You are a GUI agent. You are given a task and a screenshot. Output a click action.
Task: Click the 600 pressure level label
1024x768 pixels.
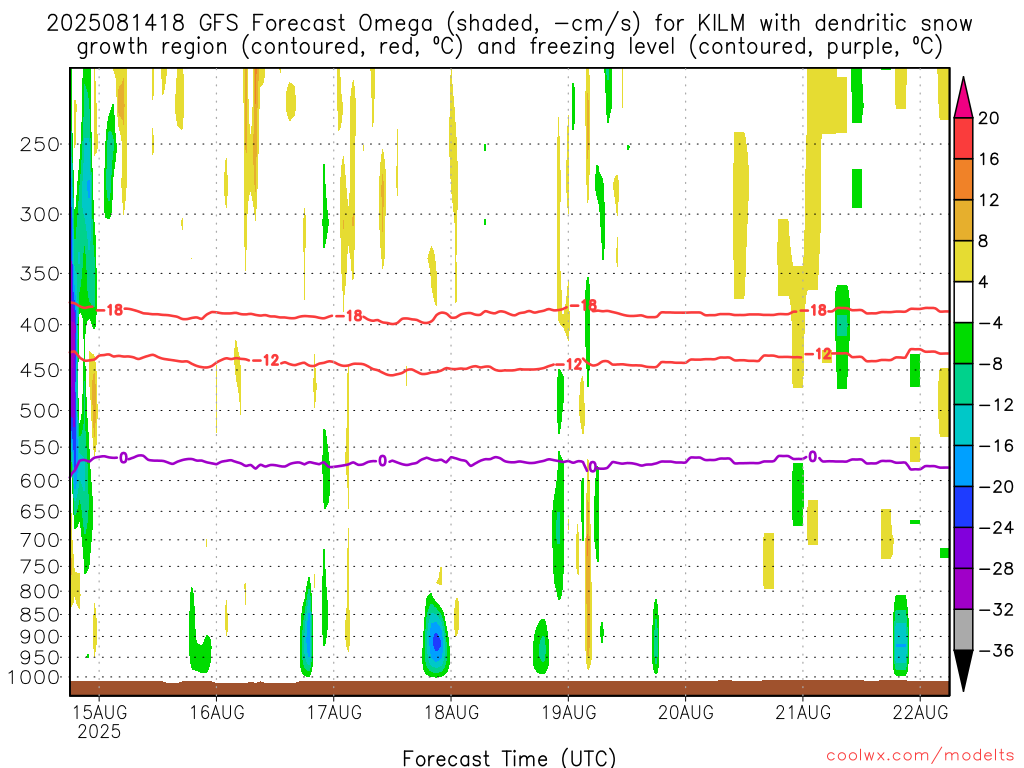point(40,481)
